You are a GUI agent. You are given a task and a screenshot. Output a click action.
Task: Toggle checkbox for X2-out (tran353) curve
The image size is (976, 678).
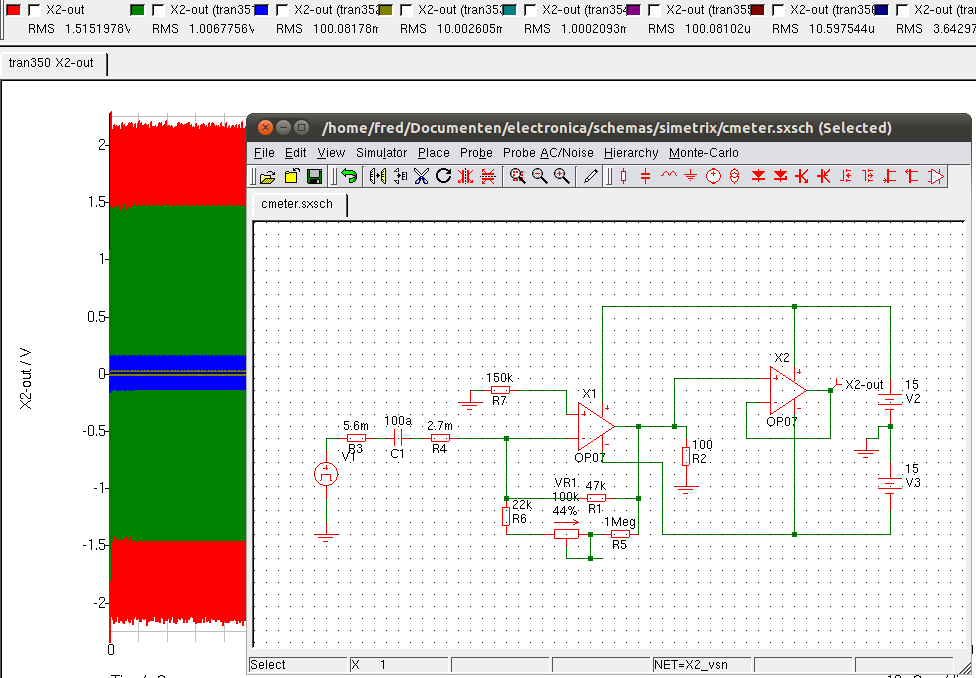click(x=406, y=10)
